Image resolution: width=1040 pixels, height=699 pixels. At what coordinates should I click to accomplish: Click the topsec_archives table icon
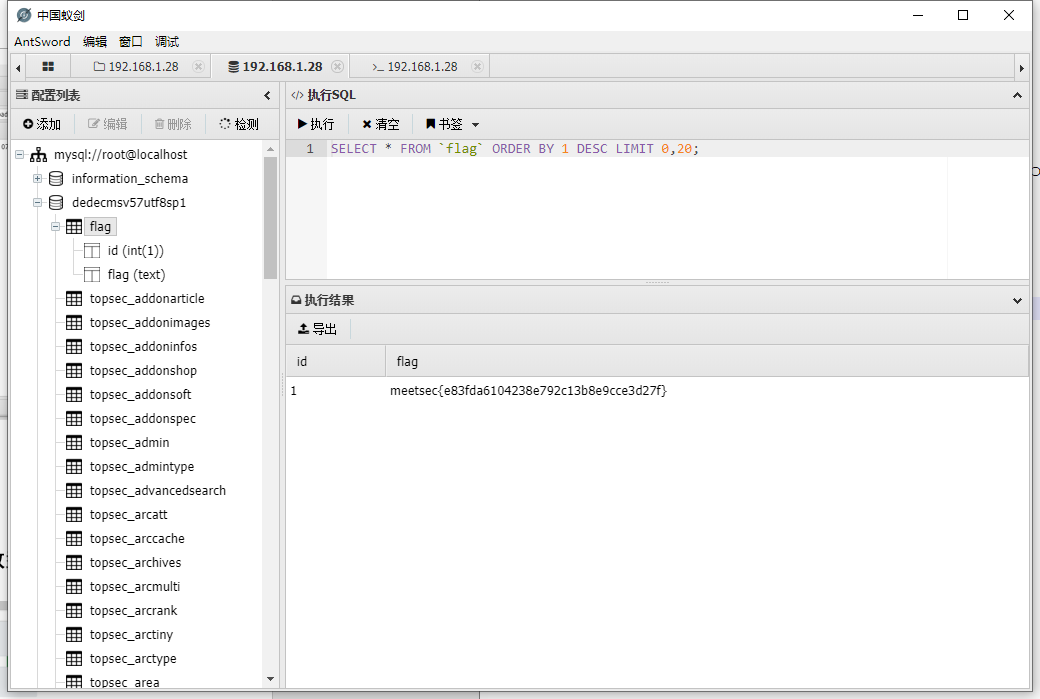(x=74, y=562)
